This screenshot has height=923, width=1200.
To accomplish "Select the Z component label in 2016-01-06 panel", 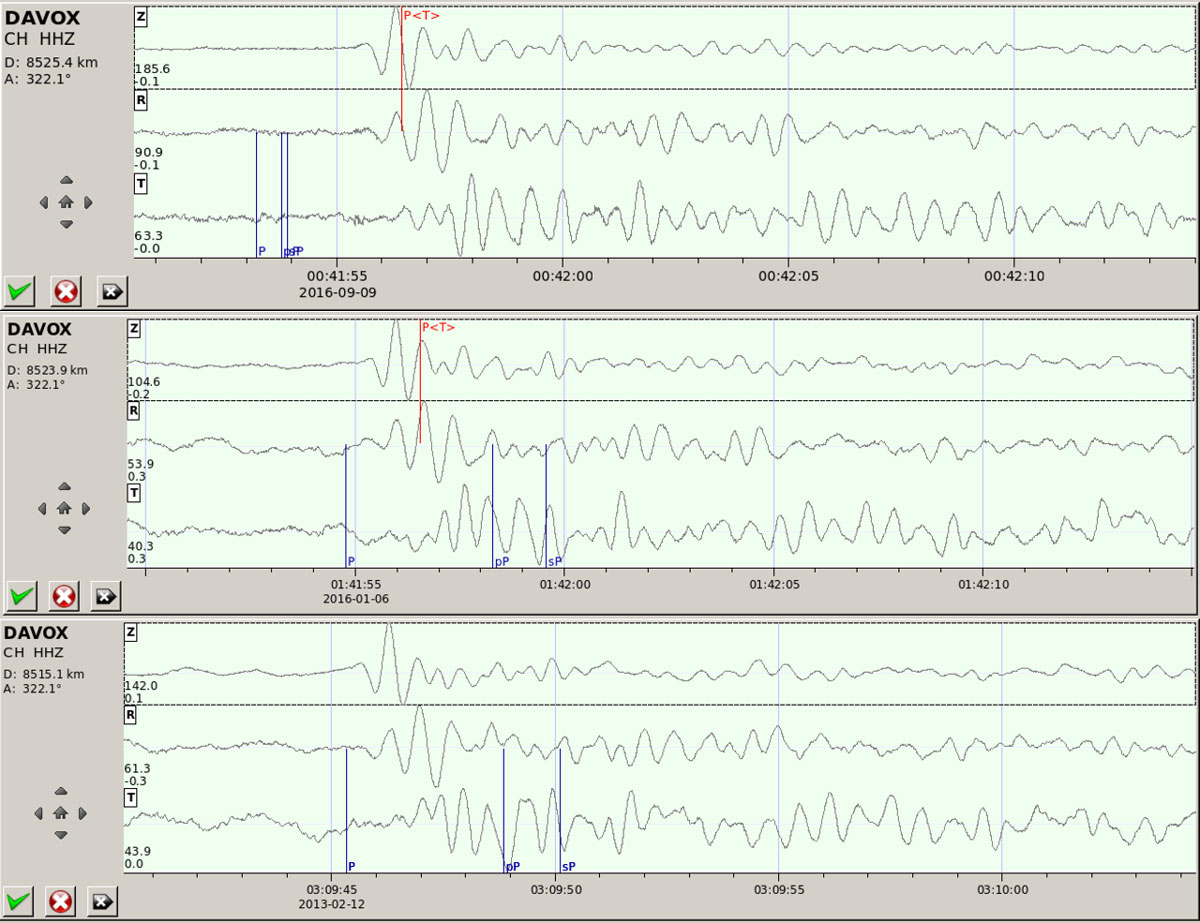I will [x=134, y=329].
